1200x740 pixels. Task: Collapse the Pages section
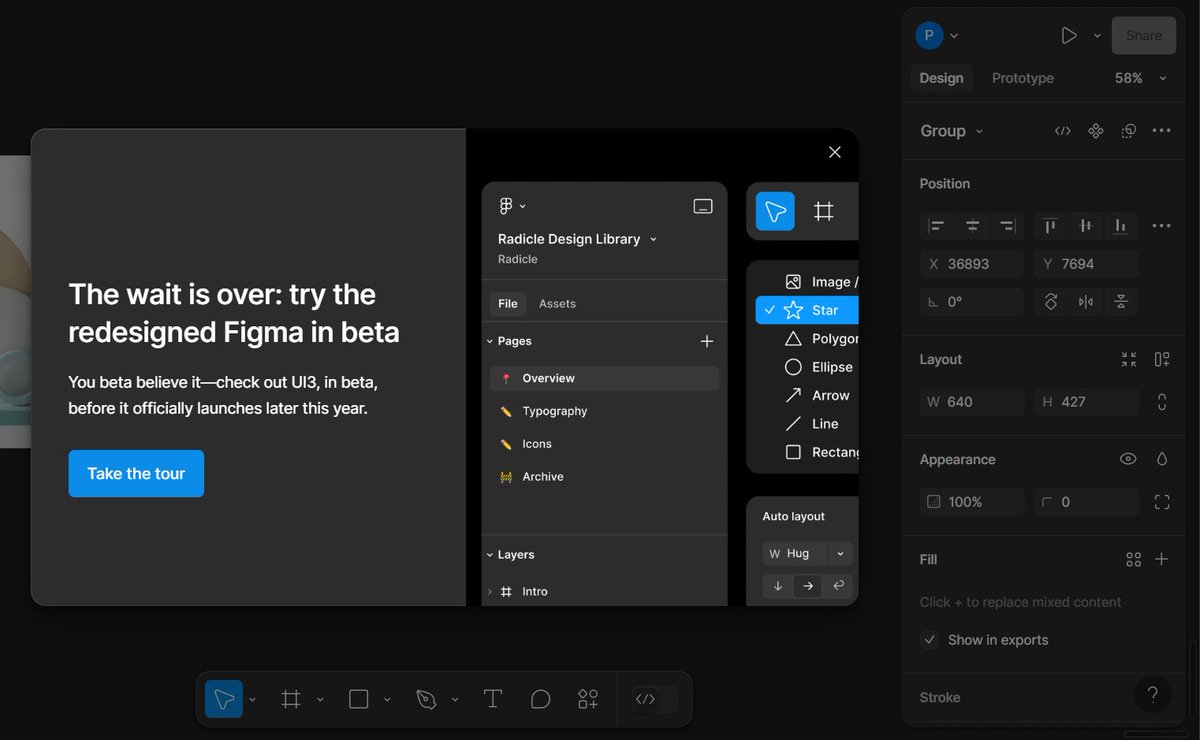pyautogui.click(x=488, y=341)
